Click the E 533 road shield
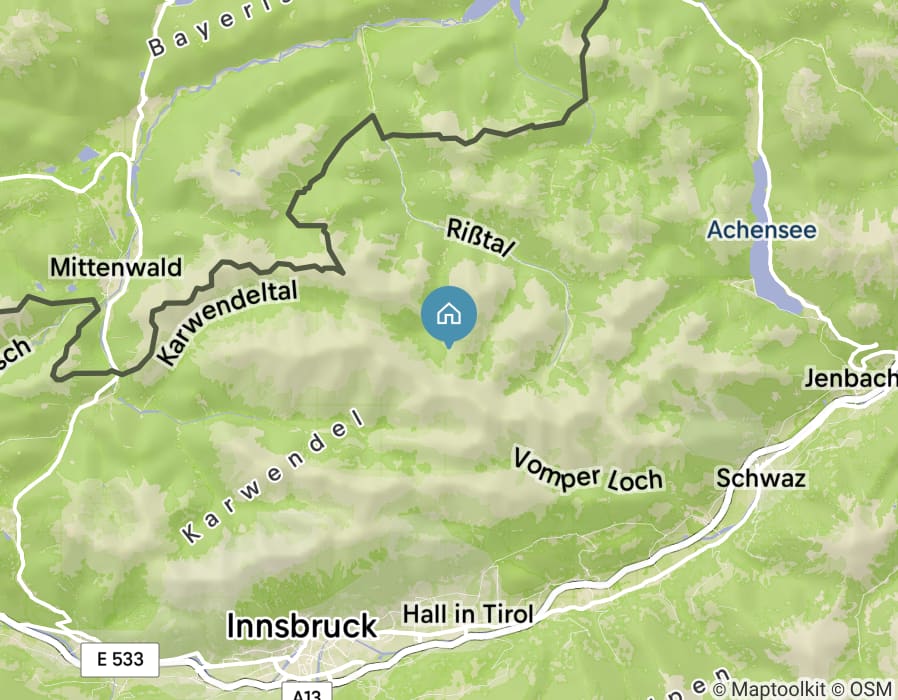898x700 pixels. pos(120,659)
